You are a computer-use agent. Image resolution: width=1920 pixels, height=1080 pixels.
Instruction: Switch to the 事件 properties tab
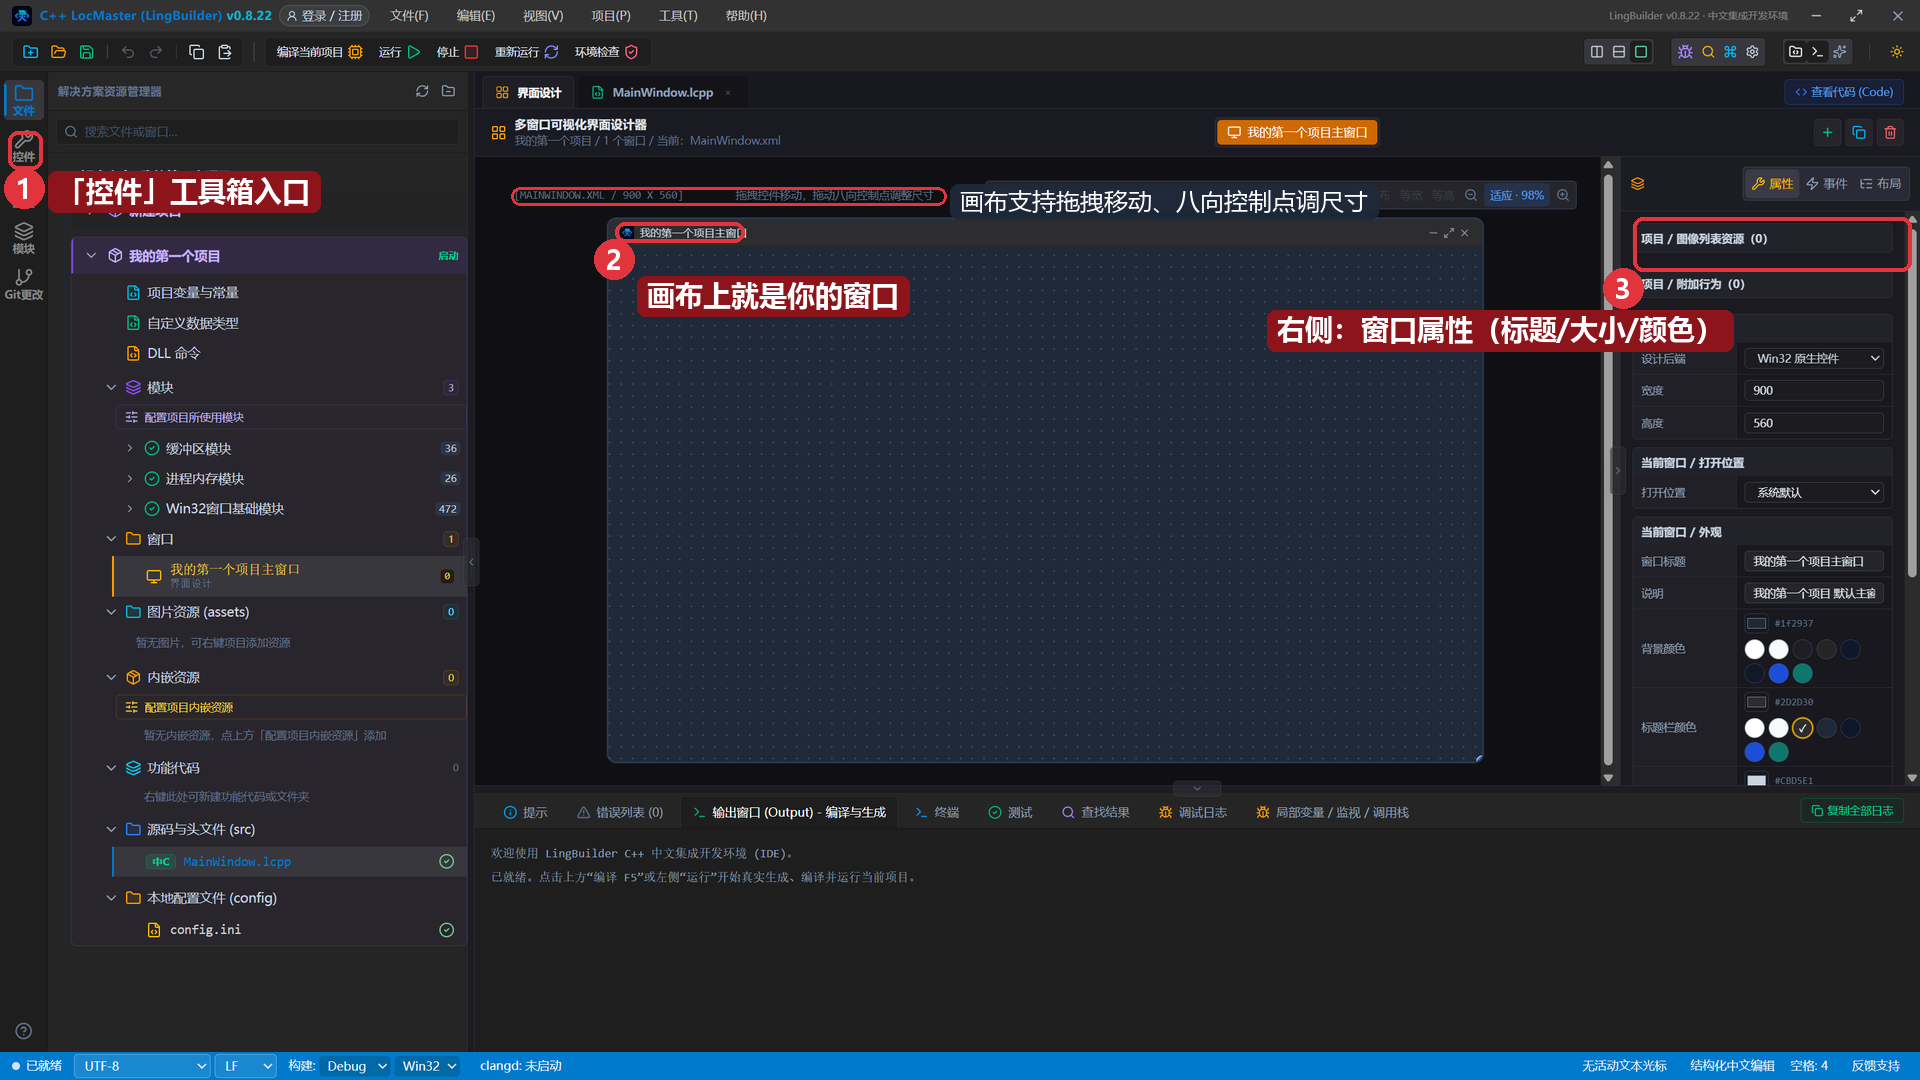point(1826,184)
